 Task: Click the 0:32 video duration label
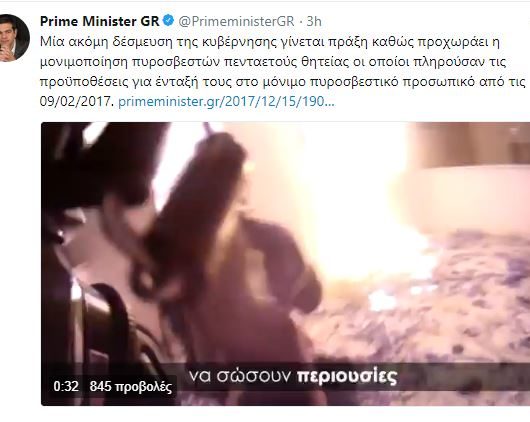tap(66, 386)
